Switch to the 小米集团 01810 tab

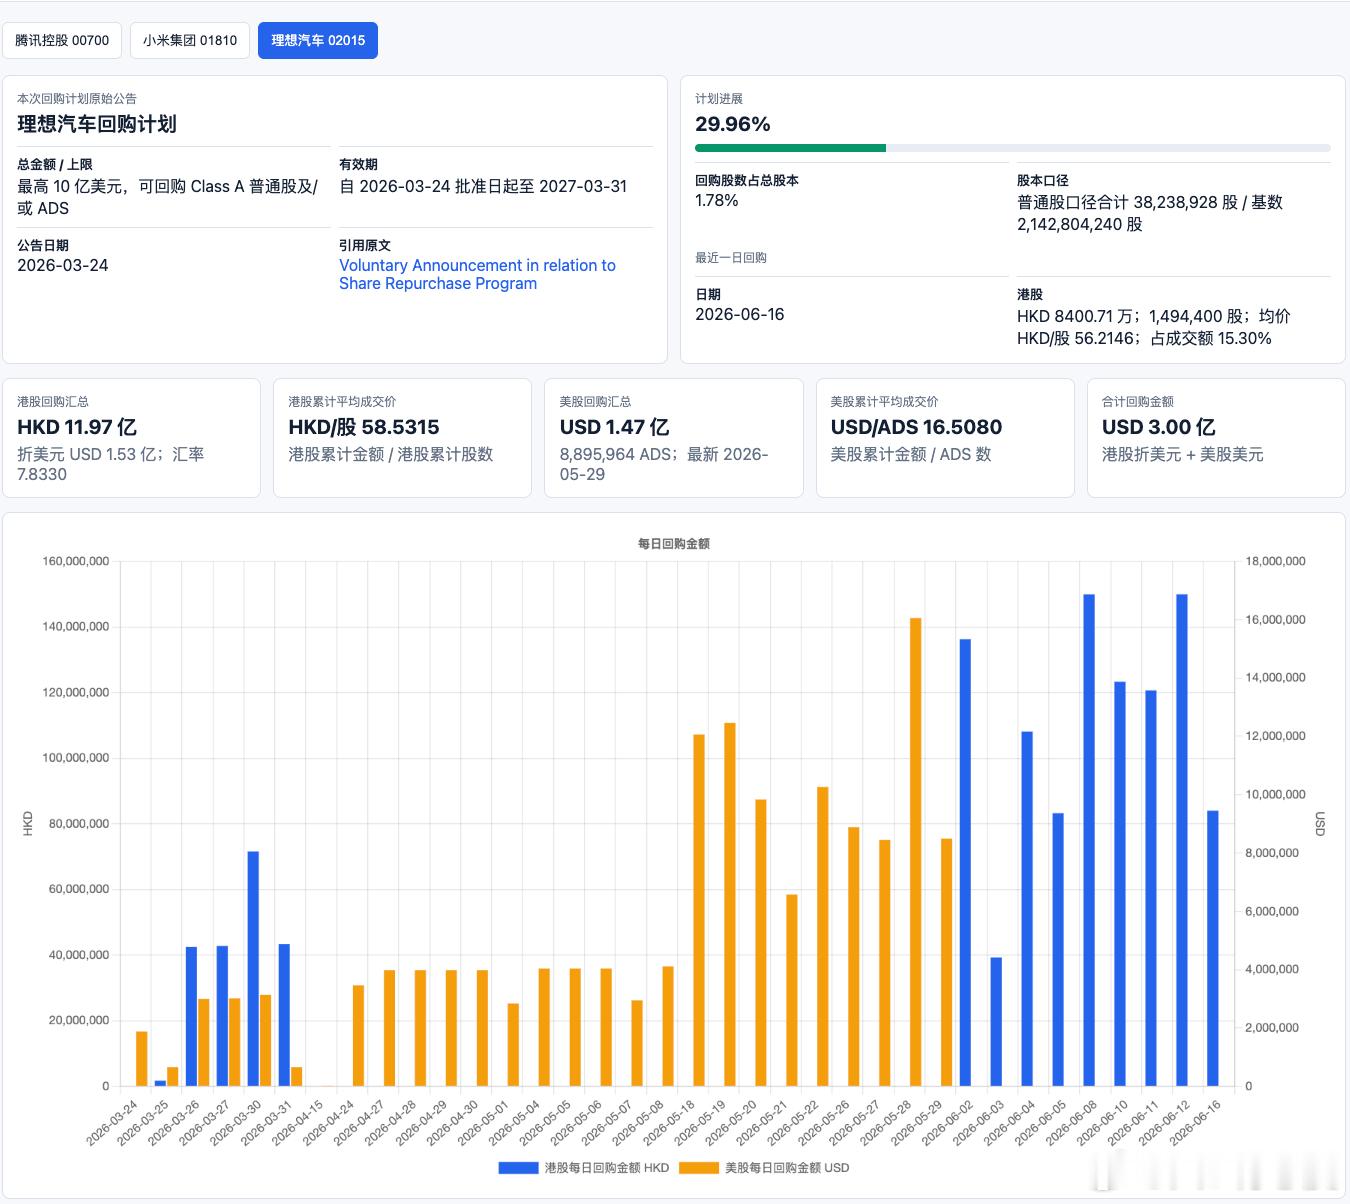[x=190, y=41]
